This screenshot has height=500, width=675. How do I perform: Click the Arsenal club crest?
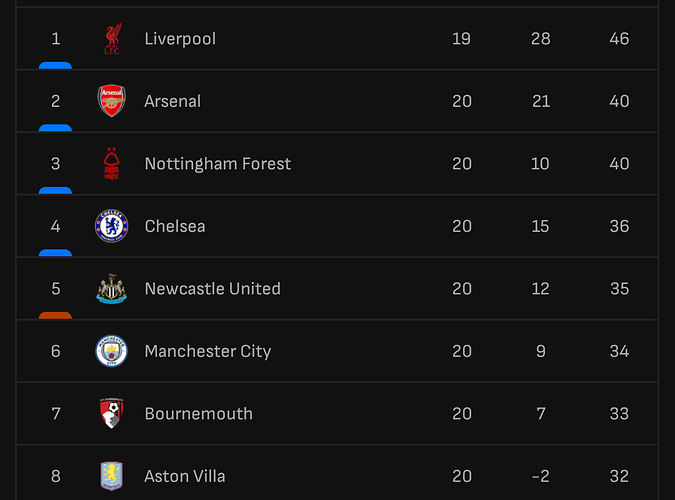(111, 101)
